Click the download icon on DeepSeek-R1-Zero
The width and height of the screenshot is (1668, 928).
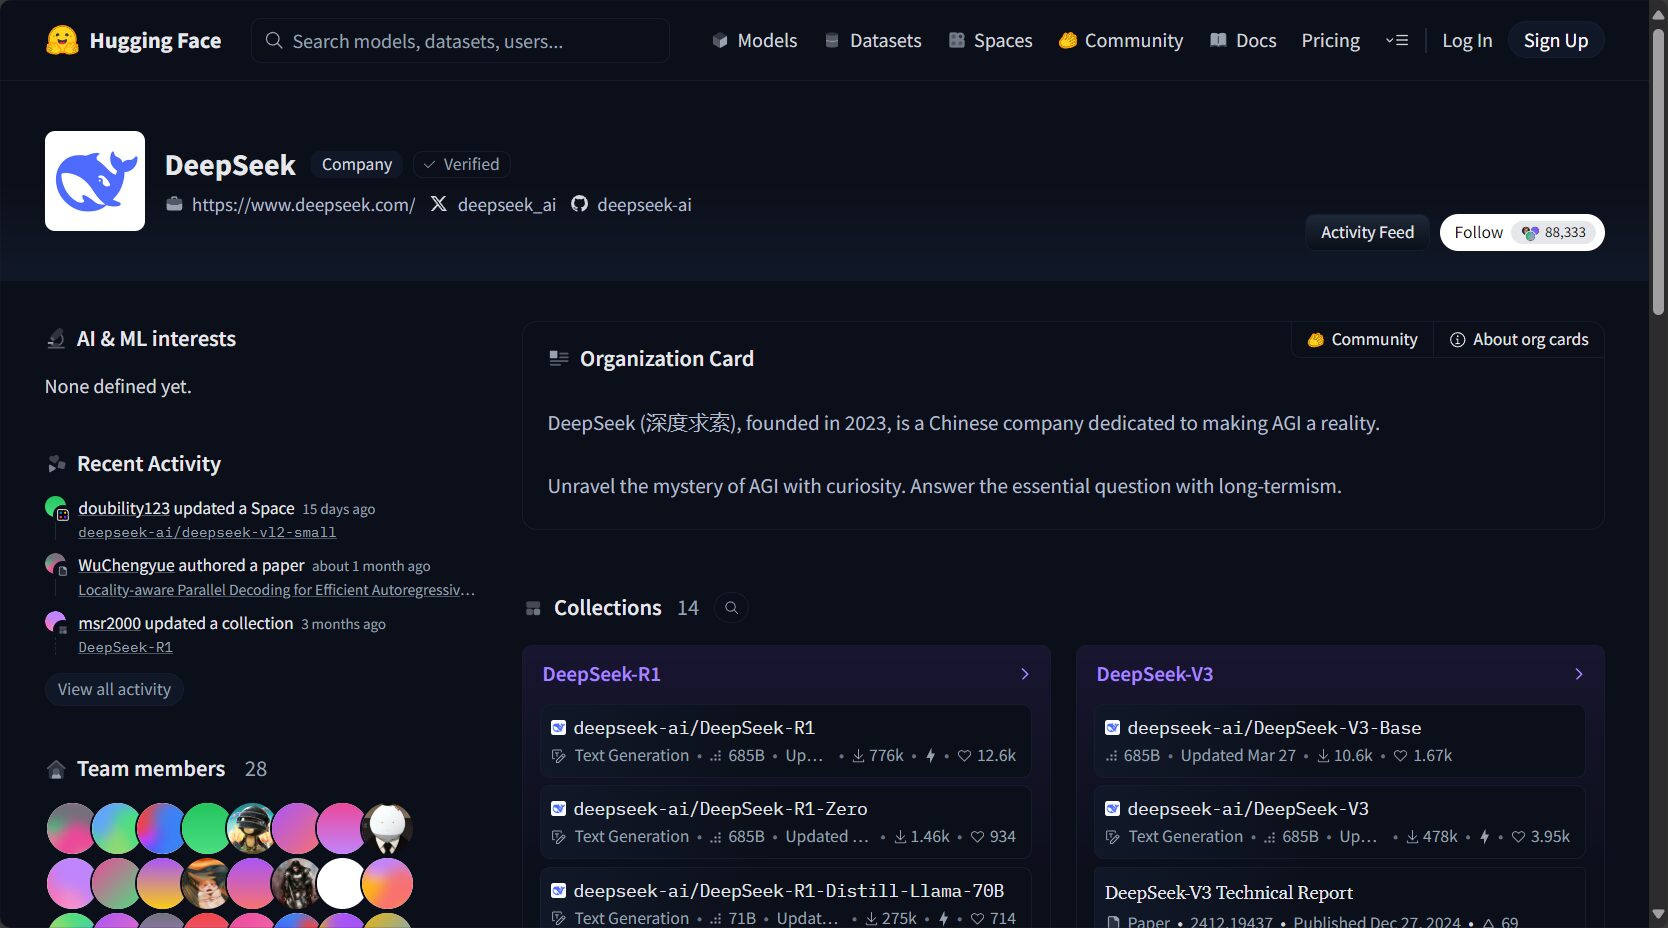tap(900, 837)
